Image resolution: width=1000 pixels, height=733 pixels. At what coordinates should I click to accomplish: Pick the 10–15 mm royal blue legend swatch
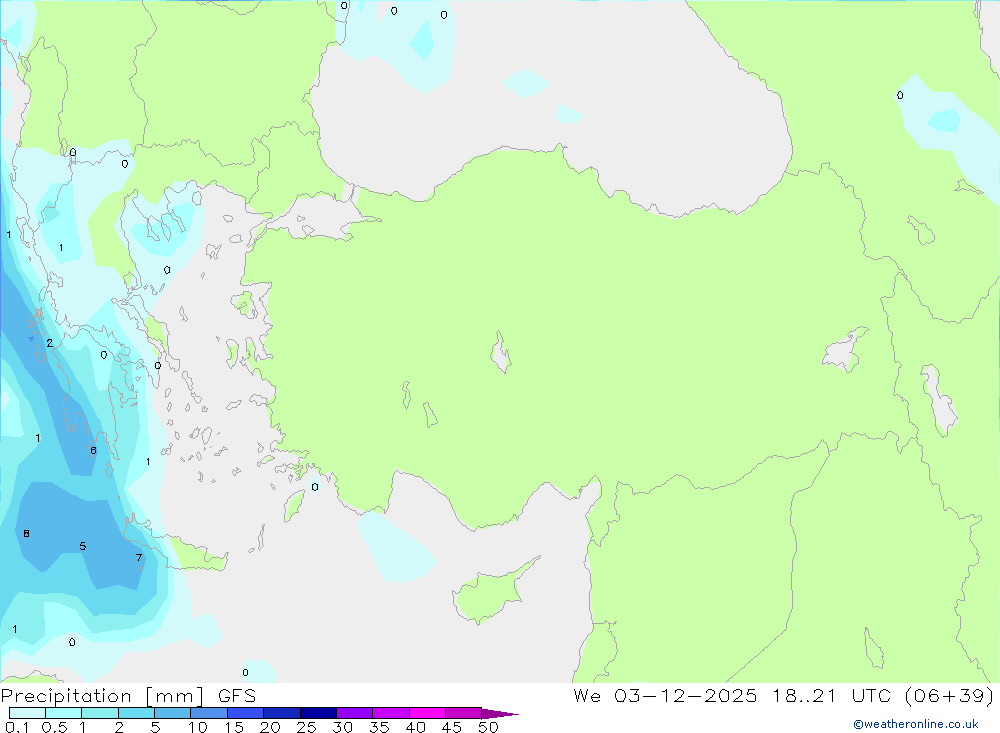click(209, 713)
